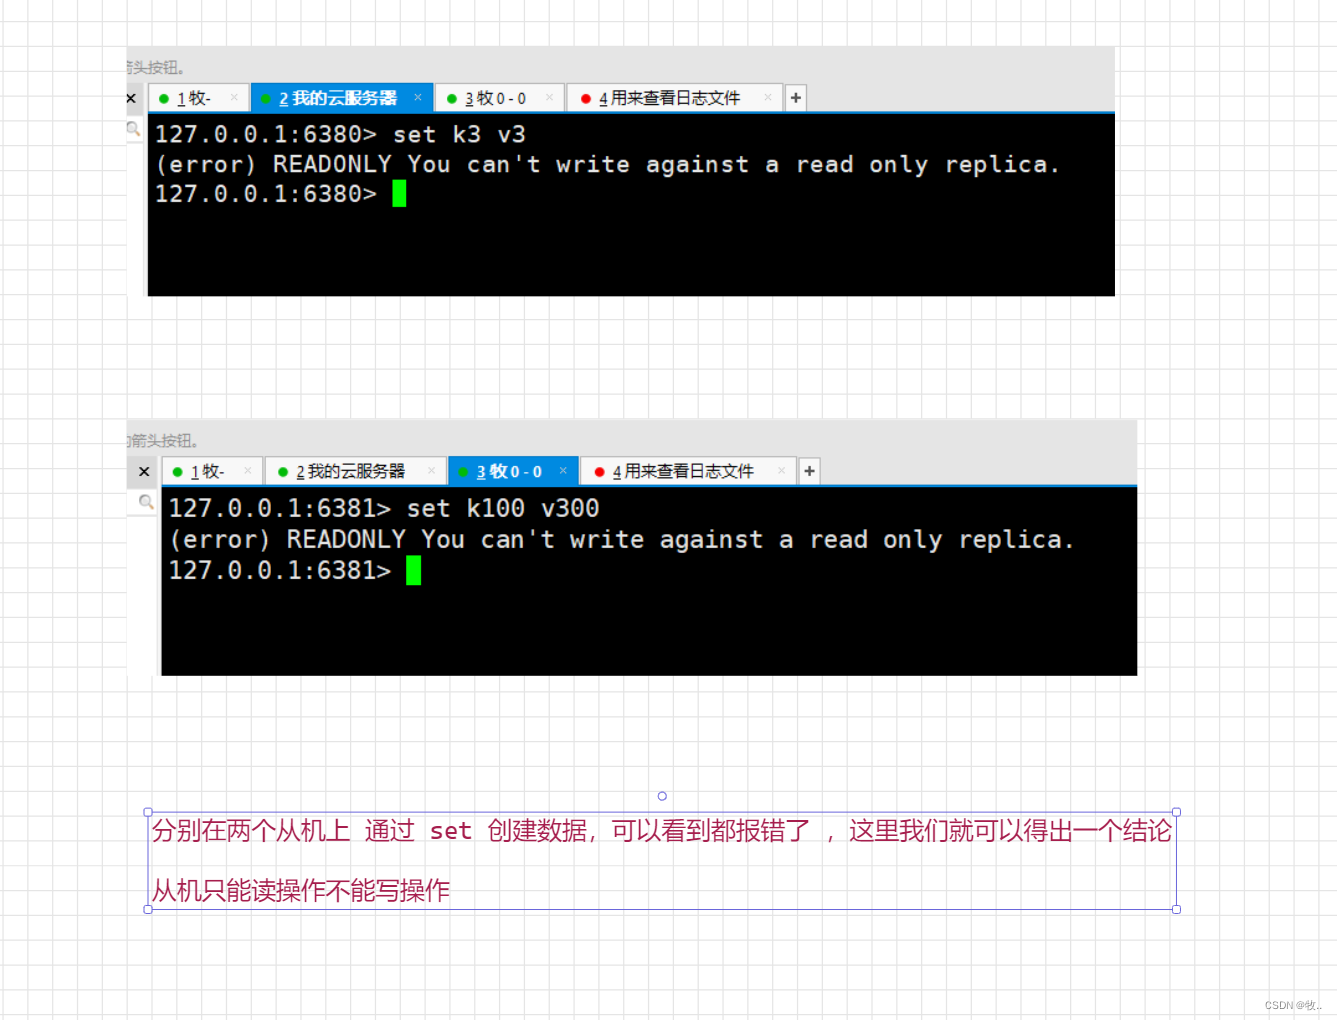Open tab '4 用来查看日志文件' in upper terminal
The image size is (1337, 1020).
(x=674, y=98)
